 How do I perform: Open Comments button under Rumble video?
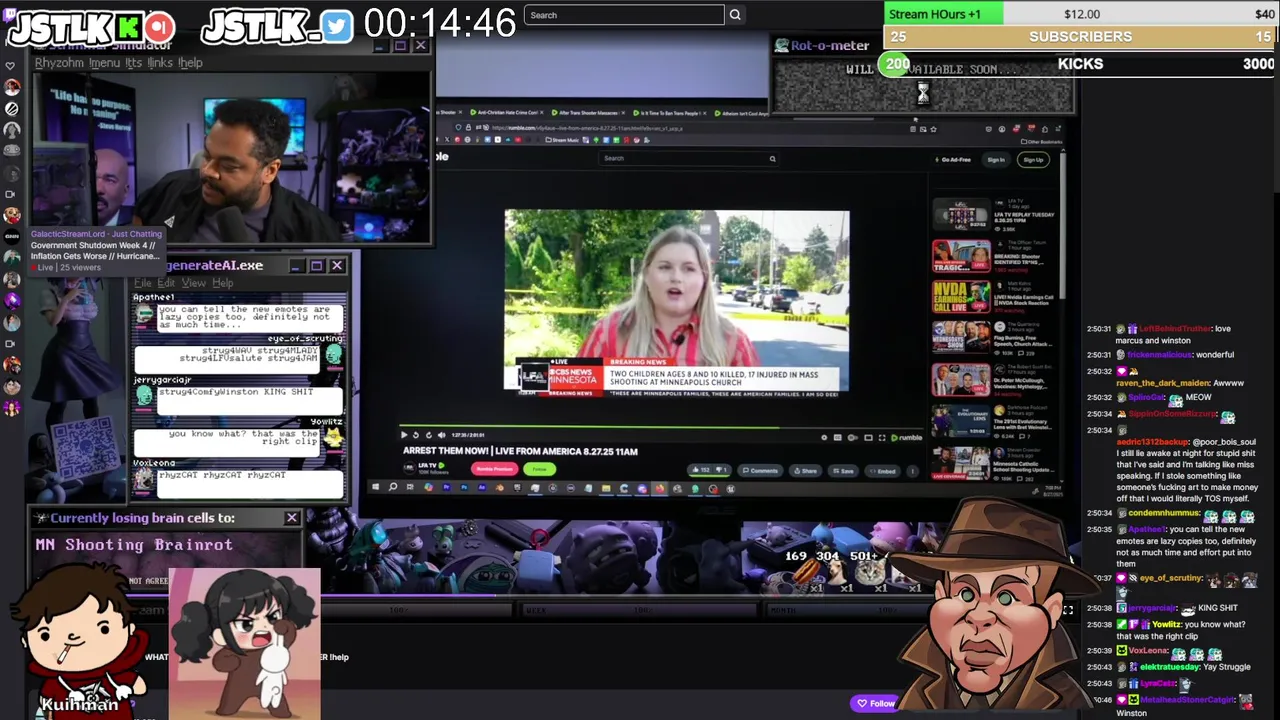[759, 470]
